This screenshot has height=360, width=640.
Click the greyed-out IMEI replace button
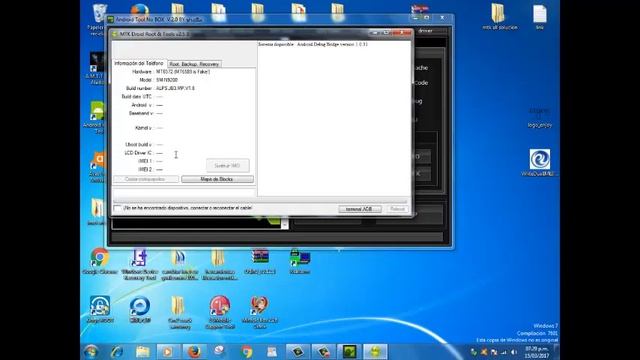pyautogui.click(x=227, y=166)
